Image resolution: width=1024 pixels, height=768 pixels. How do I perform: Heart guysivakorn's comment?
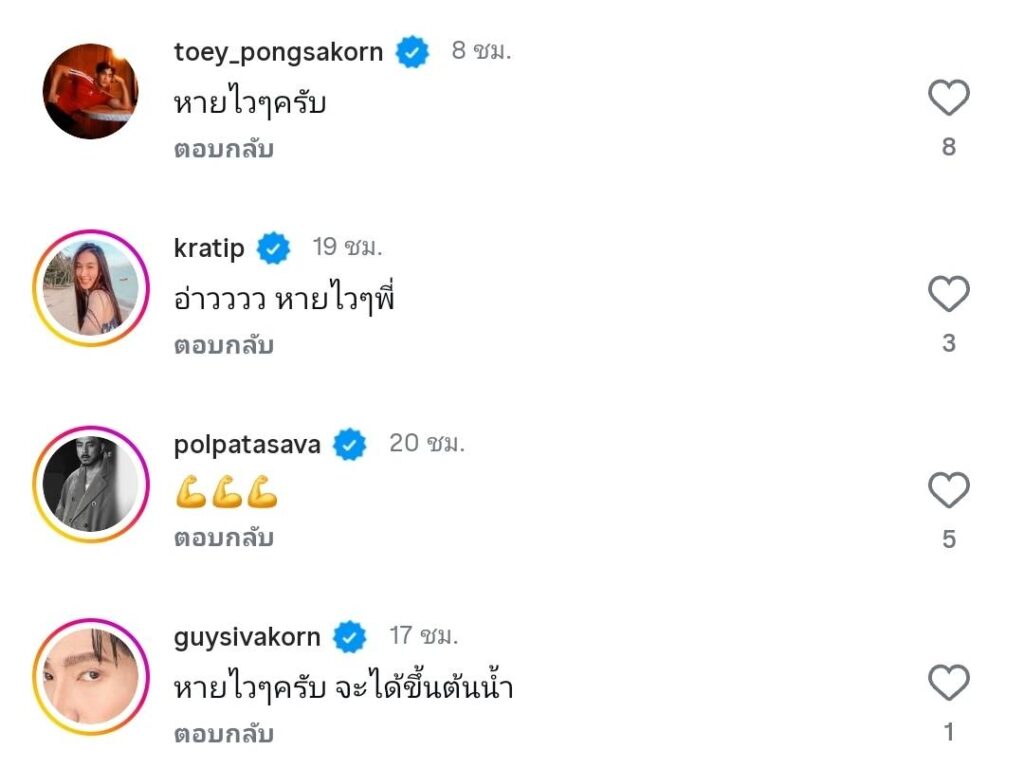pos(948,684)
